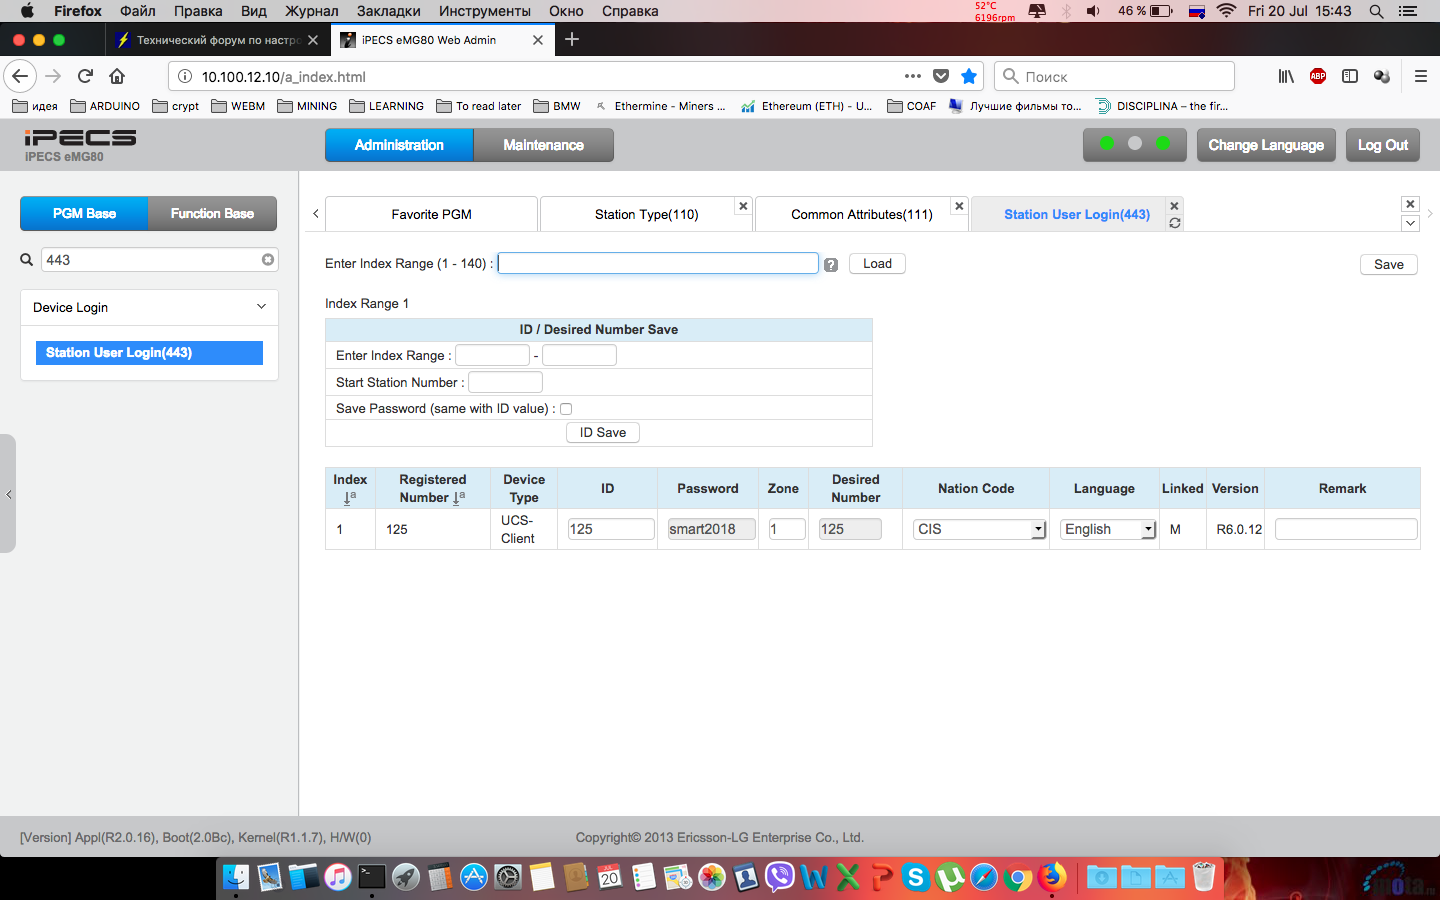The width and height of the screenshot is (1440, 900).
Task: Collapse the Device Login section
Action: pos(261,307)
